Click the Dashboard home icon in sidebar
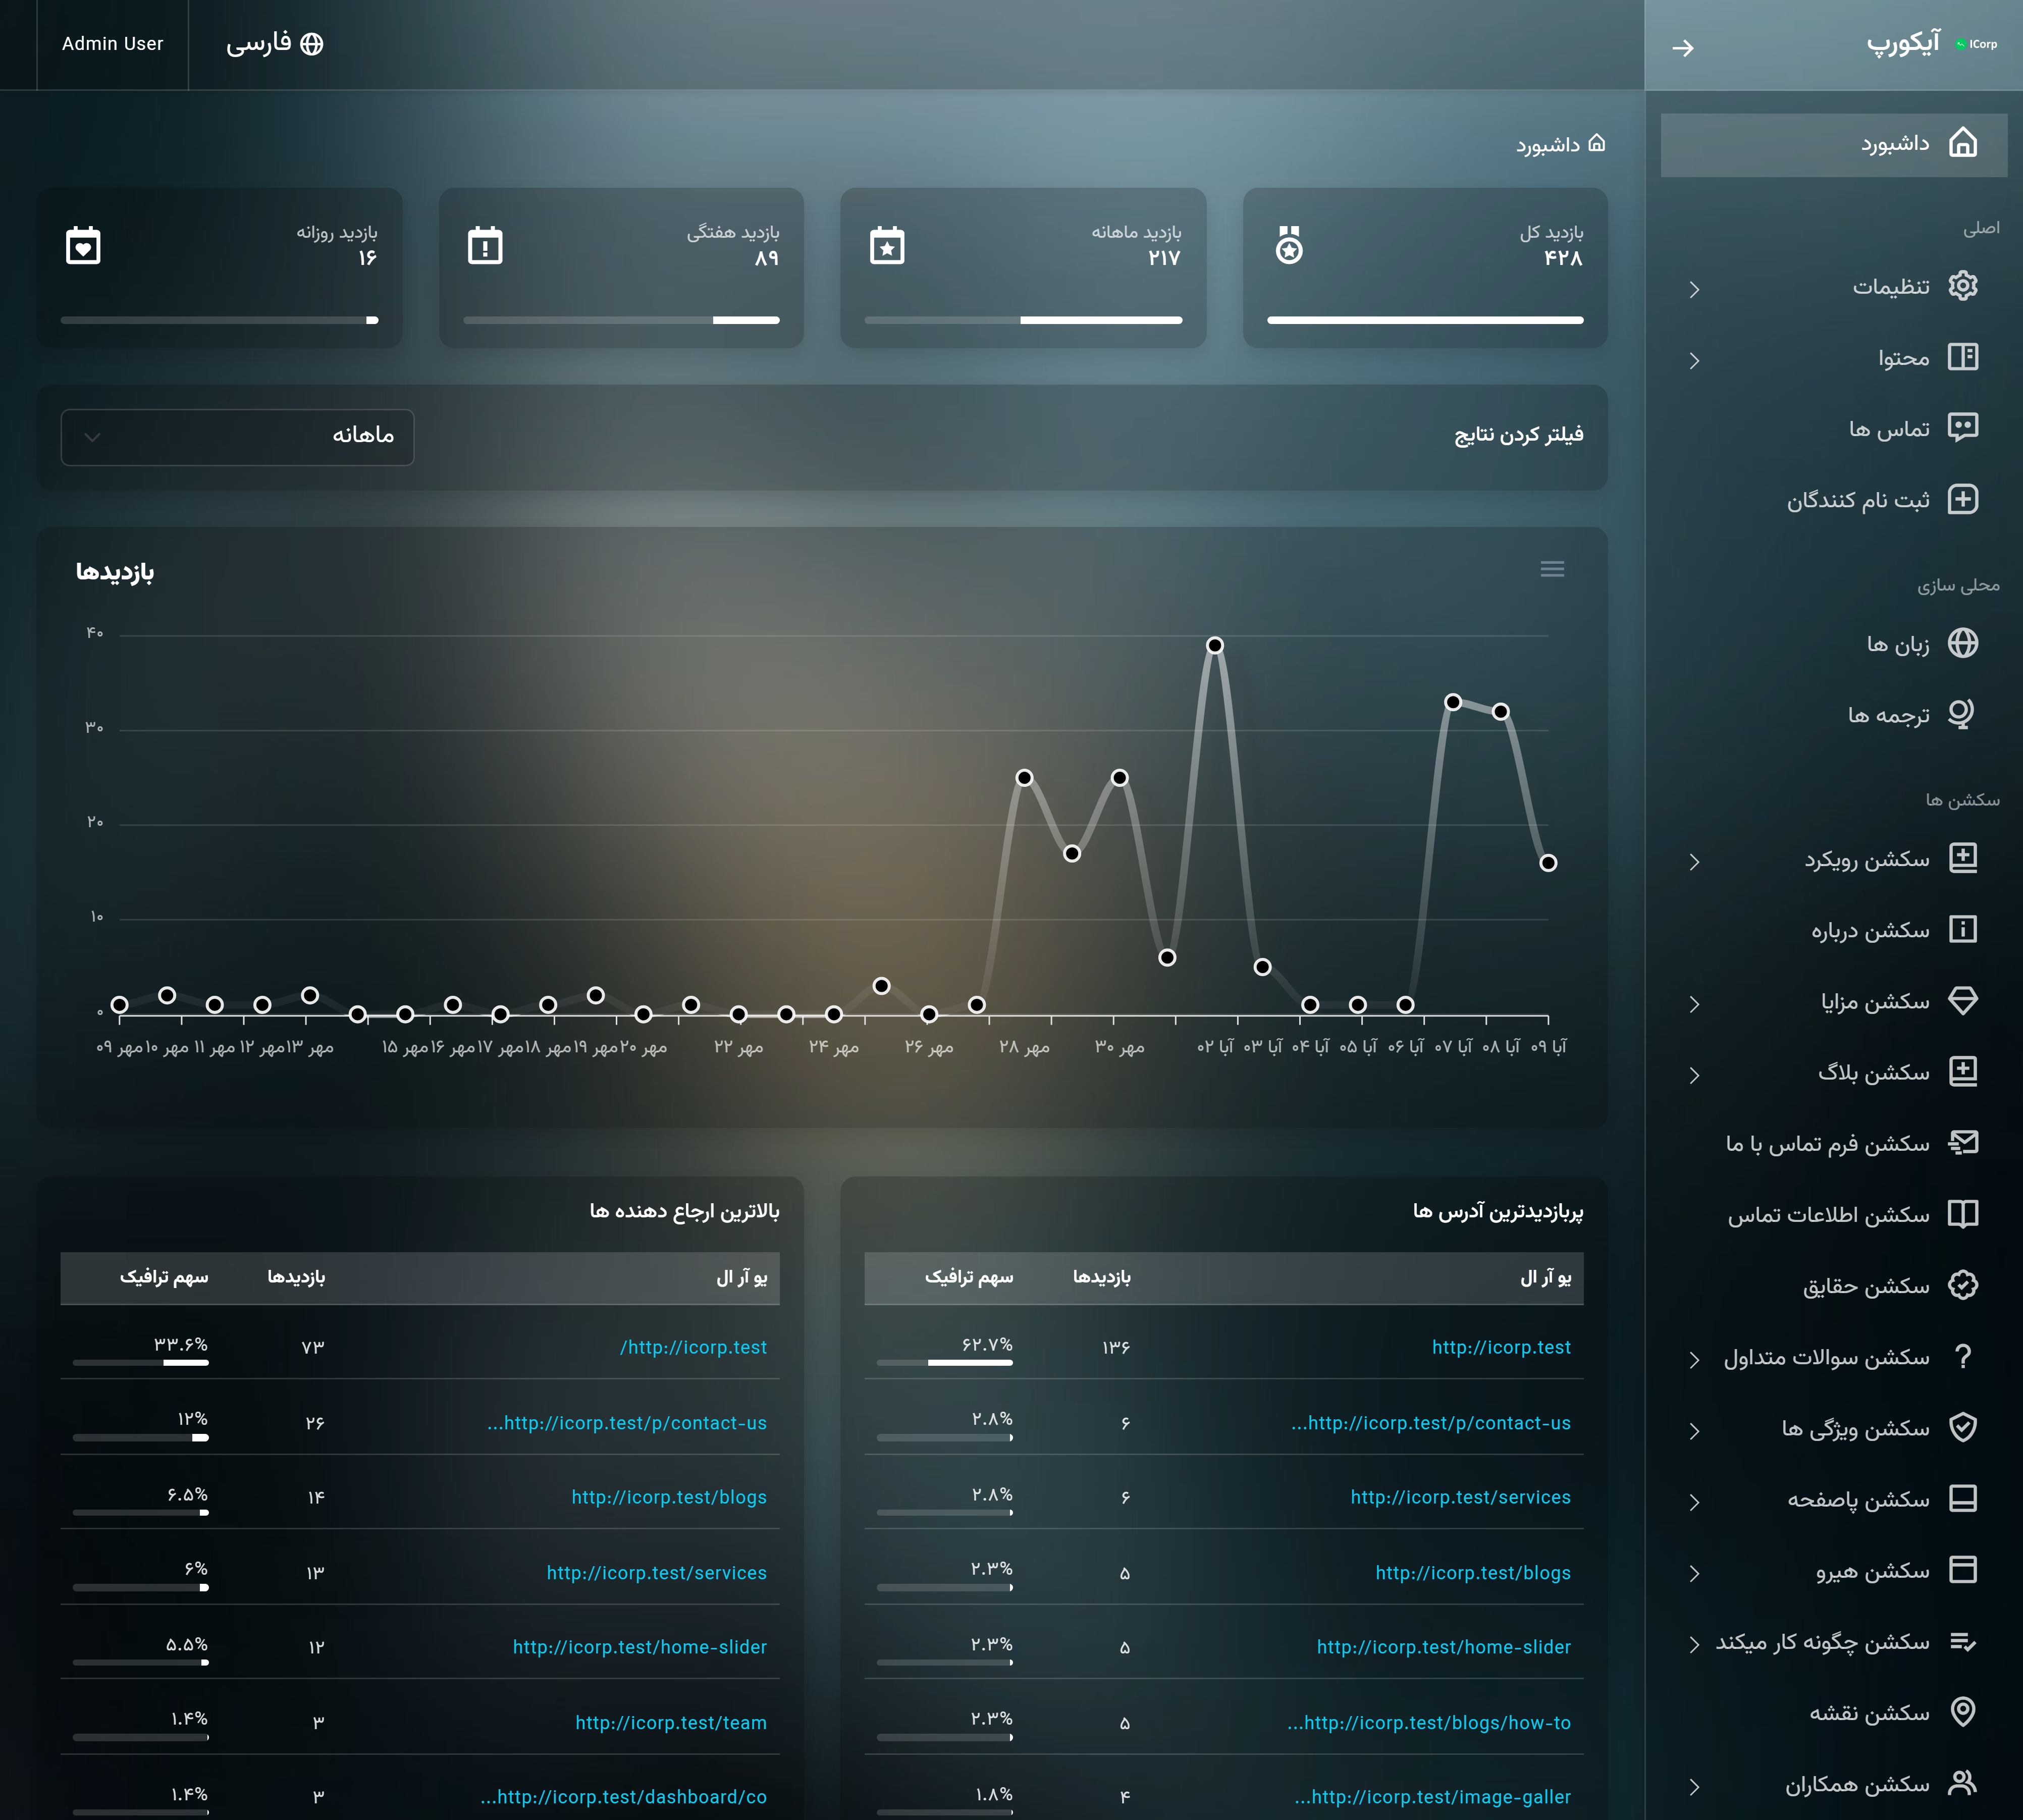Screen dimensions: 2023x1820 point(1962,143)
